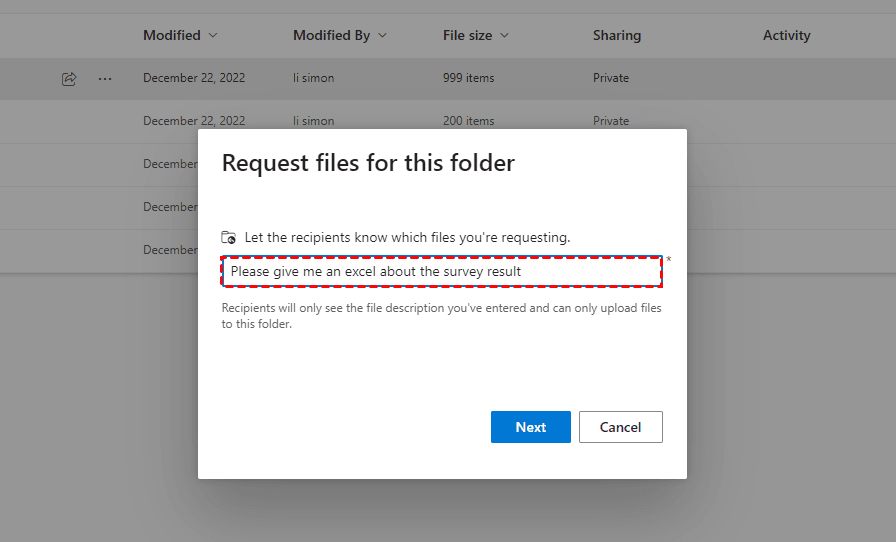Click Private sharing status in the 200 items row
Screen dimensions: 896x542
(x=610, y=121)
